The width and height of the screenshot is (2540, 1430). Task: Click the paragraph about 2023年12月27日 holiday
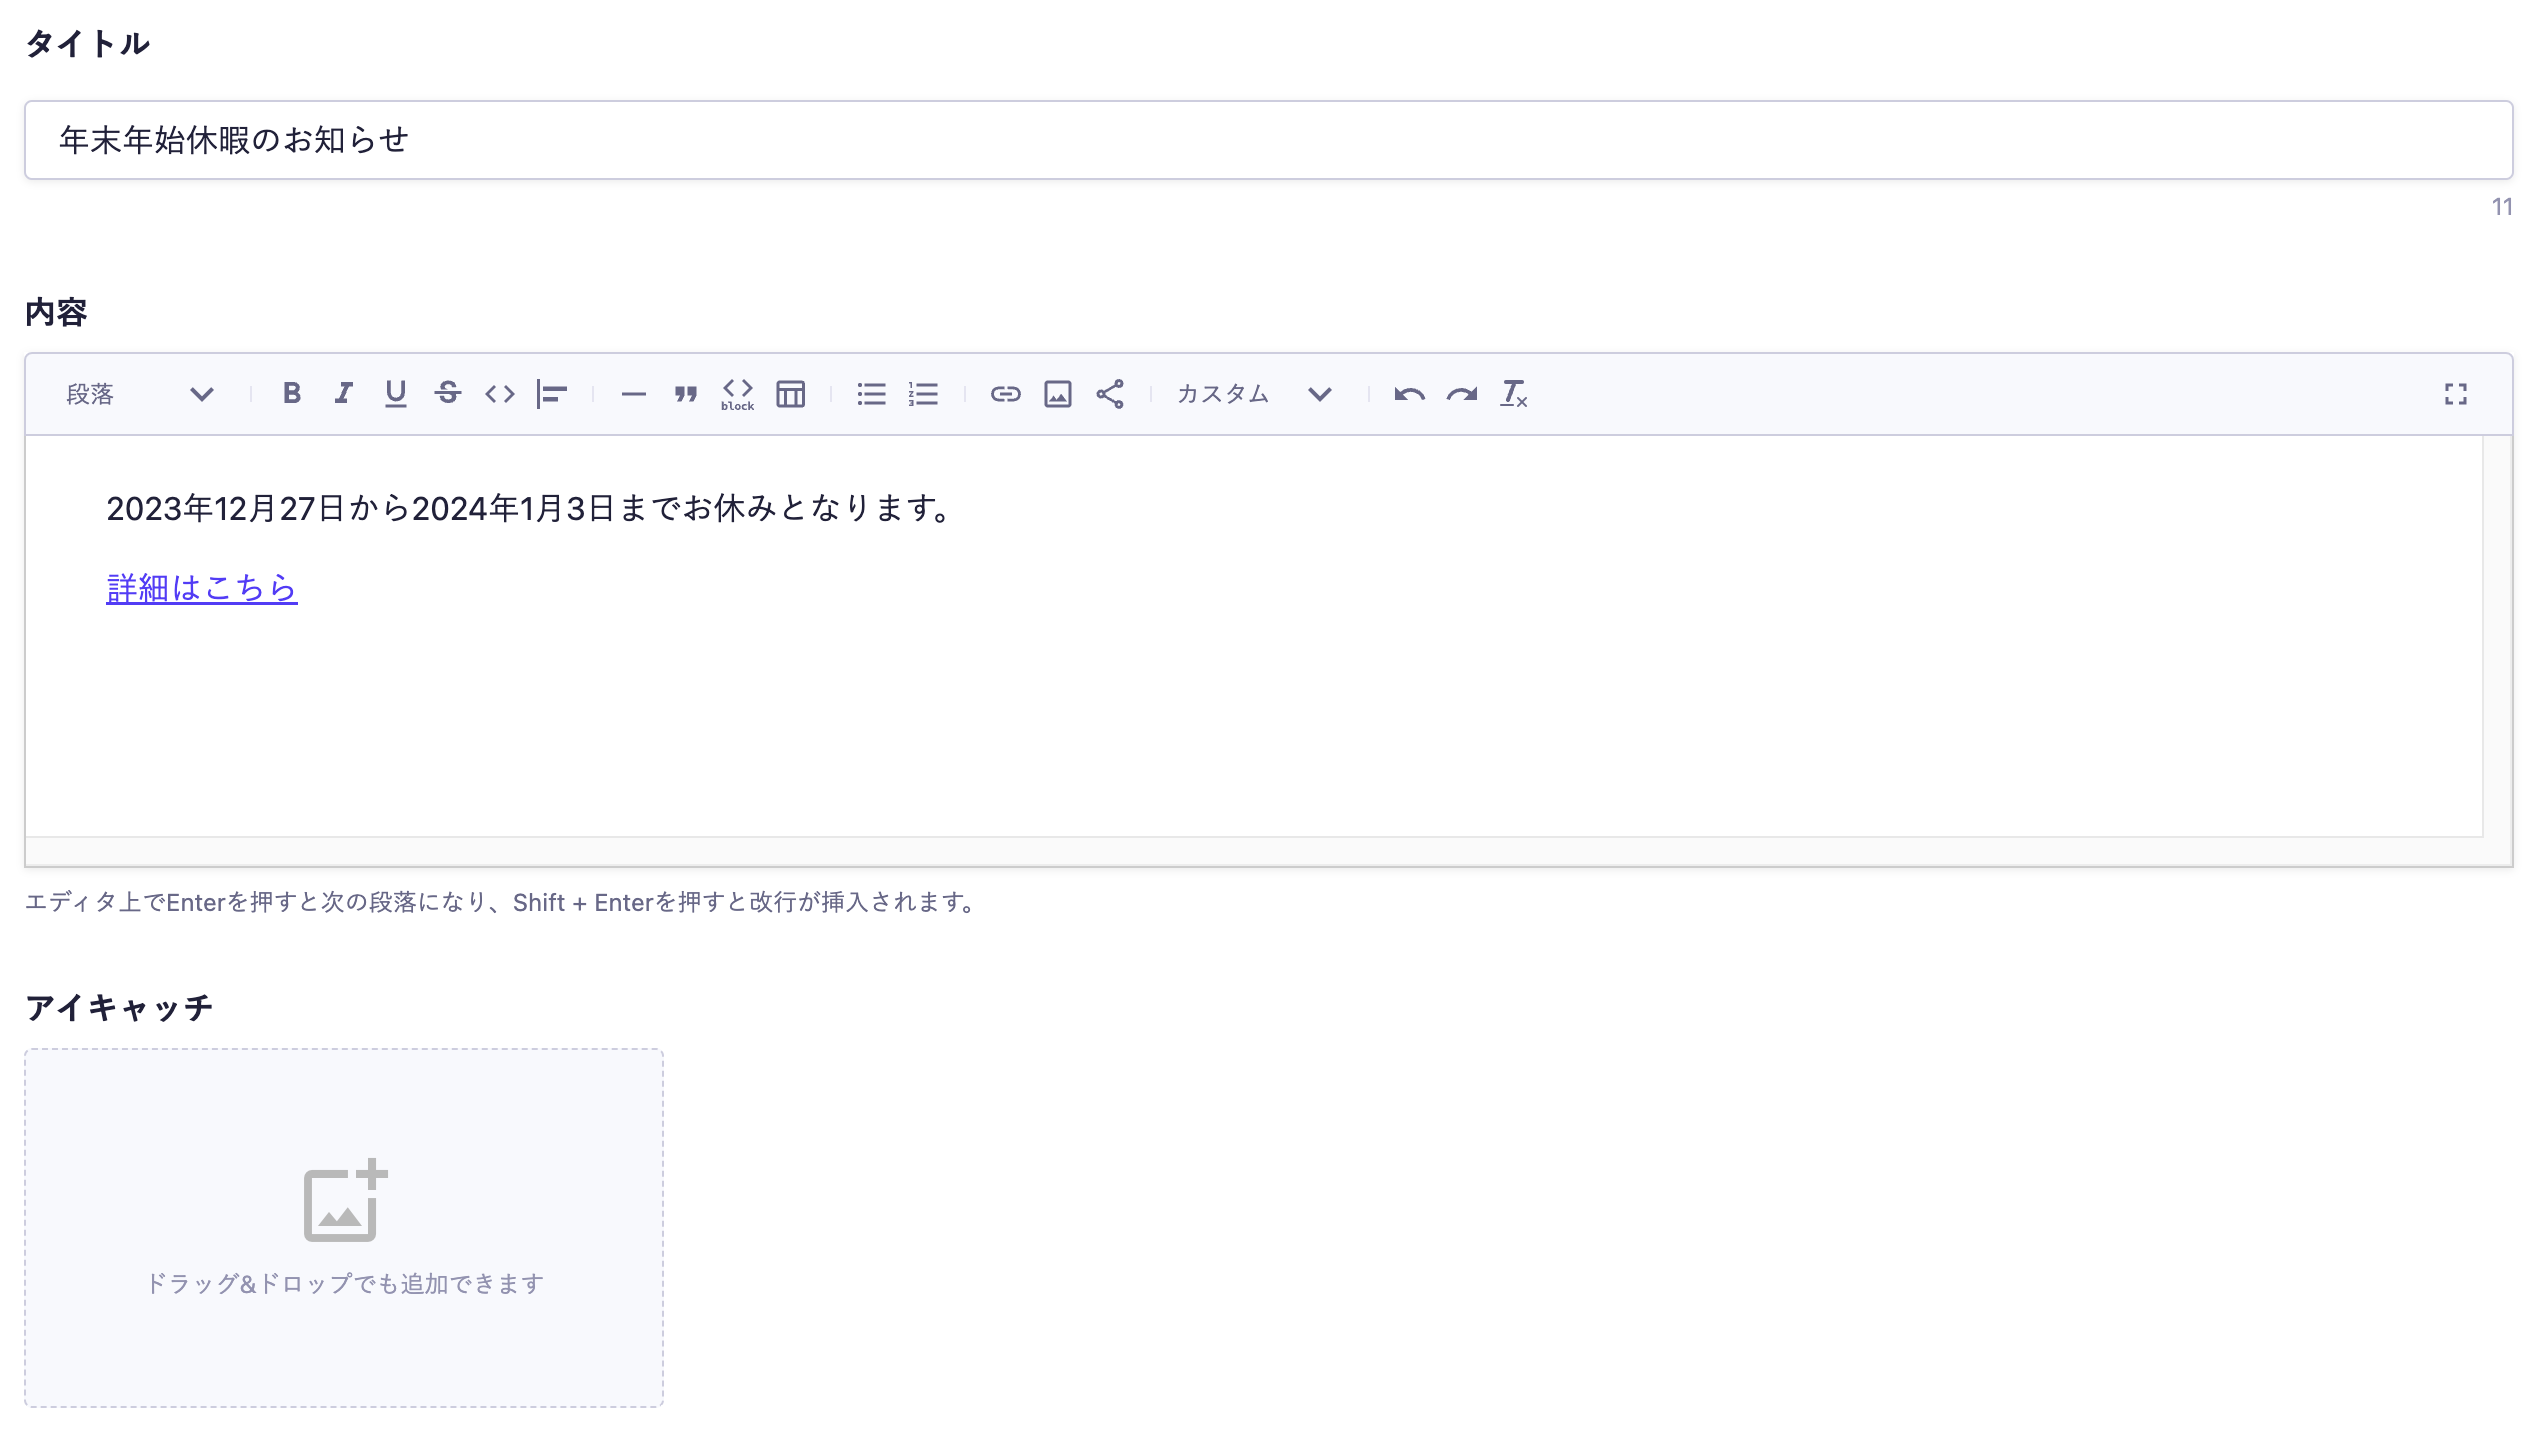[x=530, y=508]
